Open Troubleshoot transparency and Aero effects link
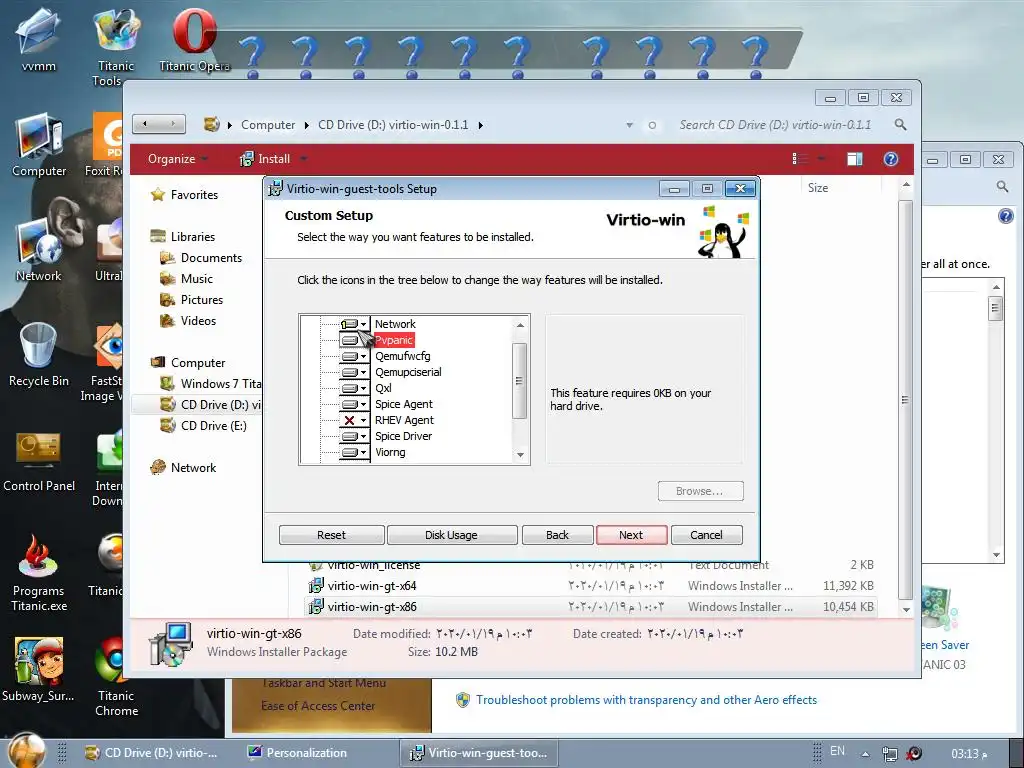Image resolution: width=1024 pixels, height=768 pixels. coord(647,700)
